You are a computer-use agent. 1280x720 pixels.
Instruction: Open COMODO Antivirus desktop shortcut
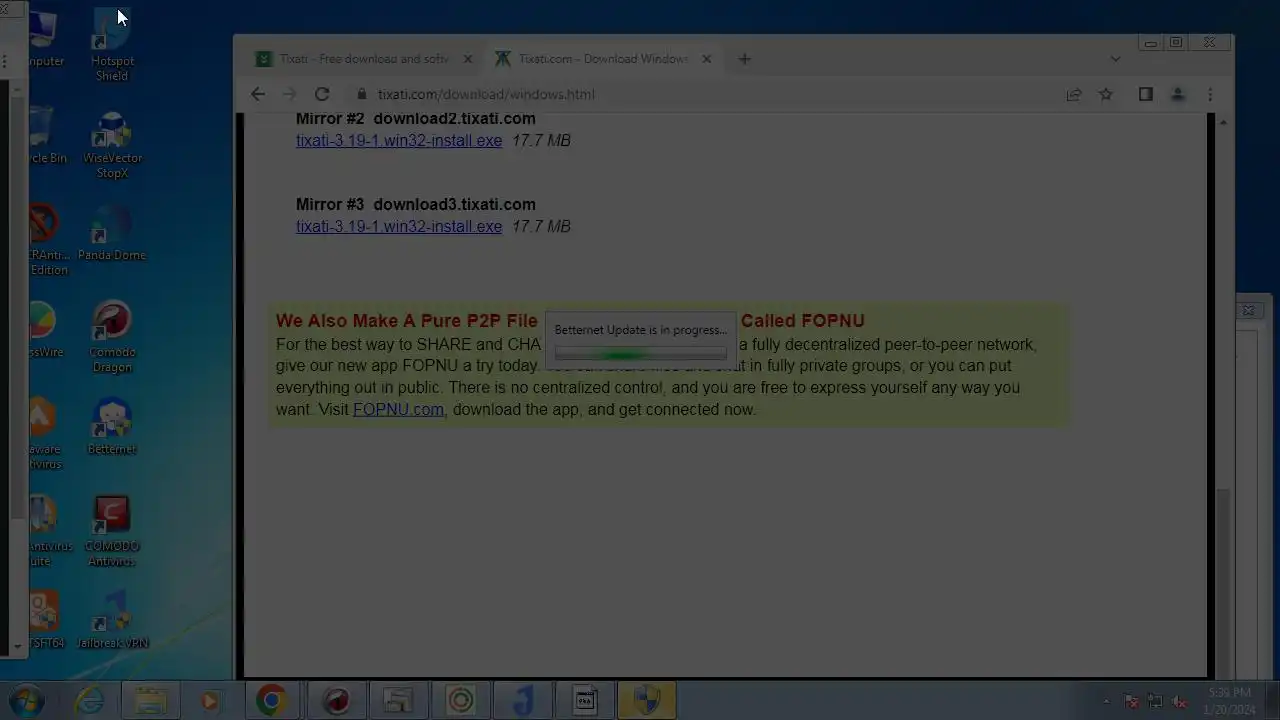click(x=112, y=531)
